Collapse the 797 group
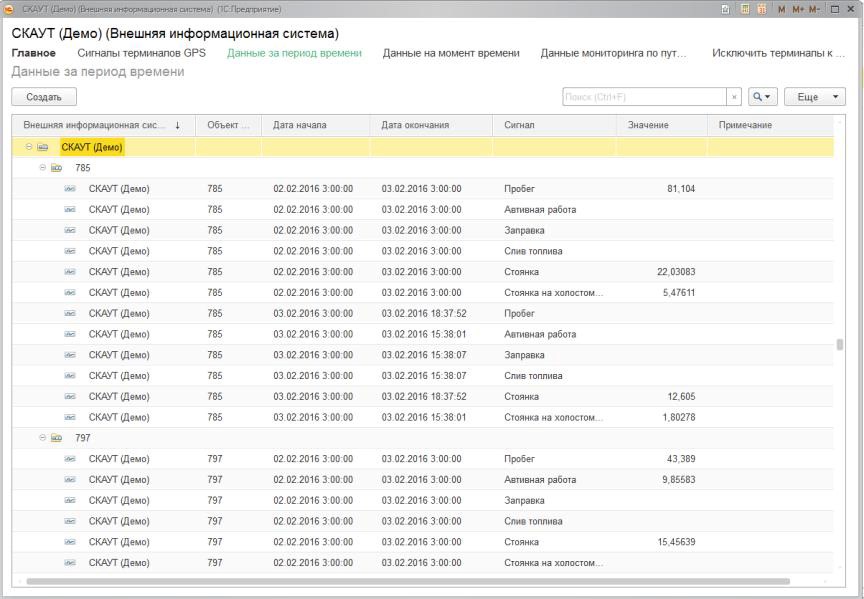864x599 pixels. (42, 438)
